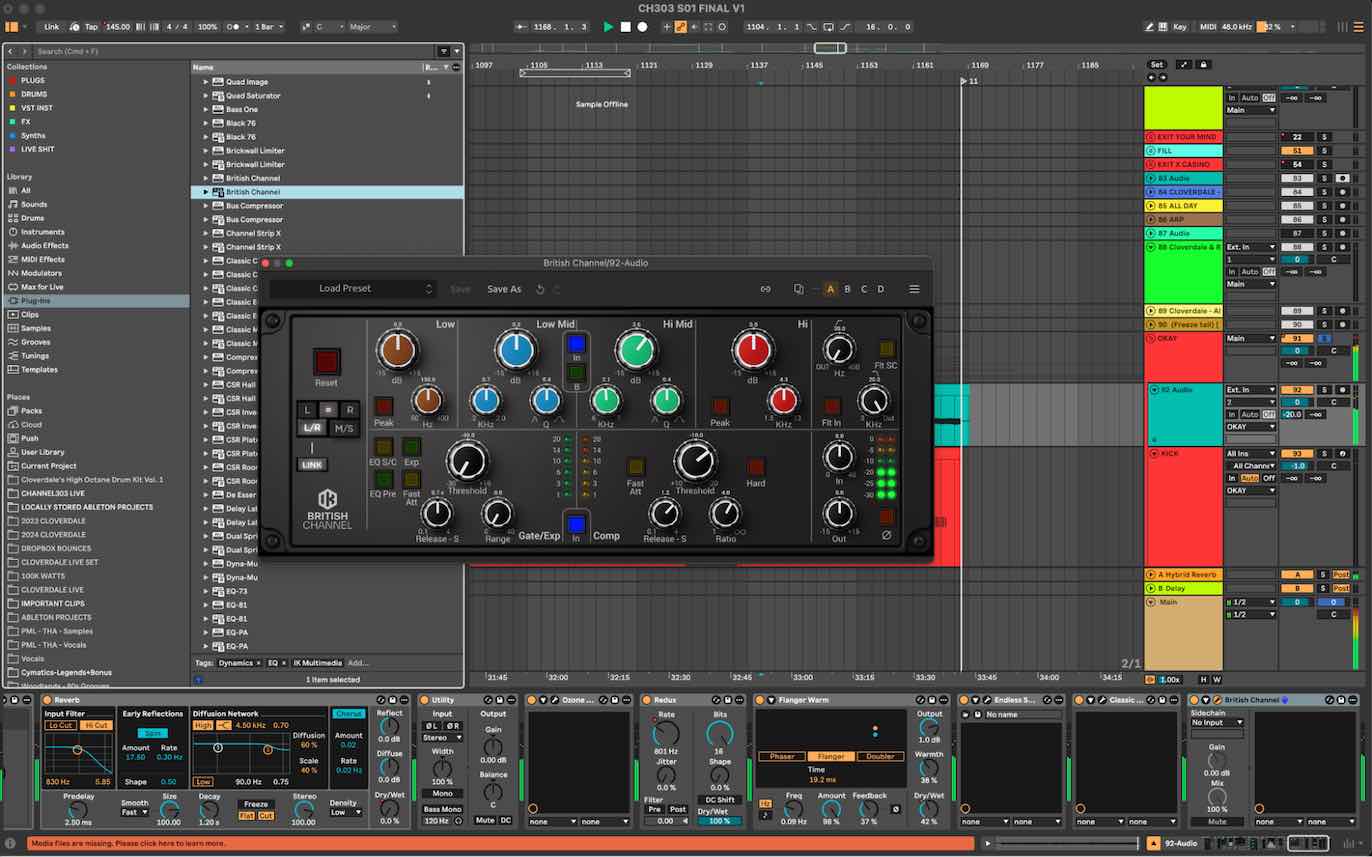Activate the Draw Mode pencil icon
Viewport: 1372px width, 857px height.
[x=1148, y=27]
